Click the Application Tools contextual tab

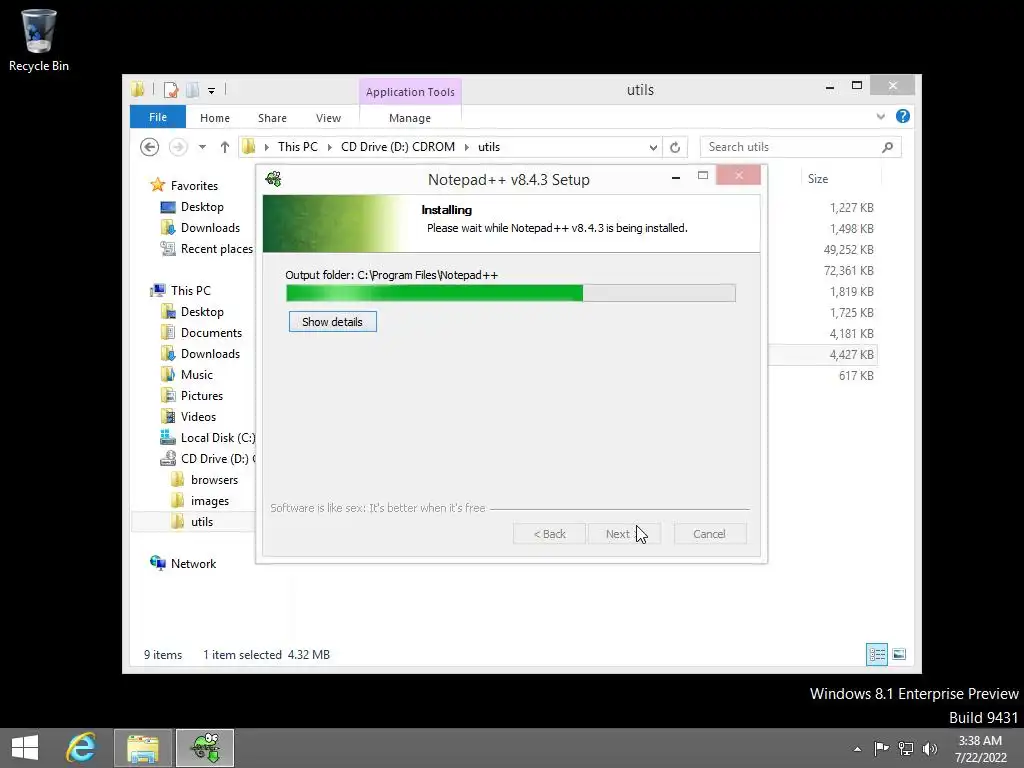click(410, 92)
